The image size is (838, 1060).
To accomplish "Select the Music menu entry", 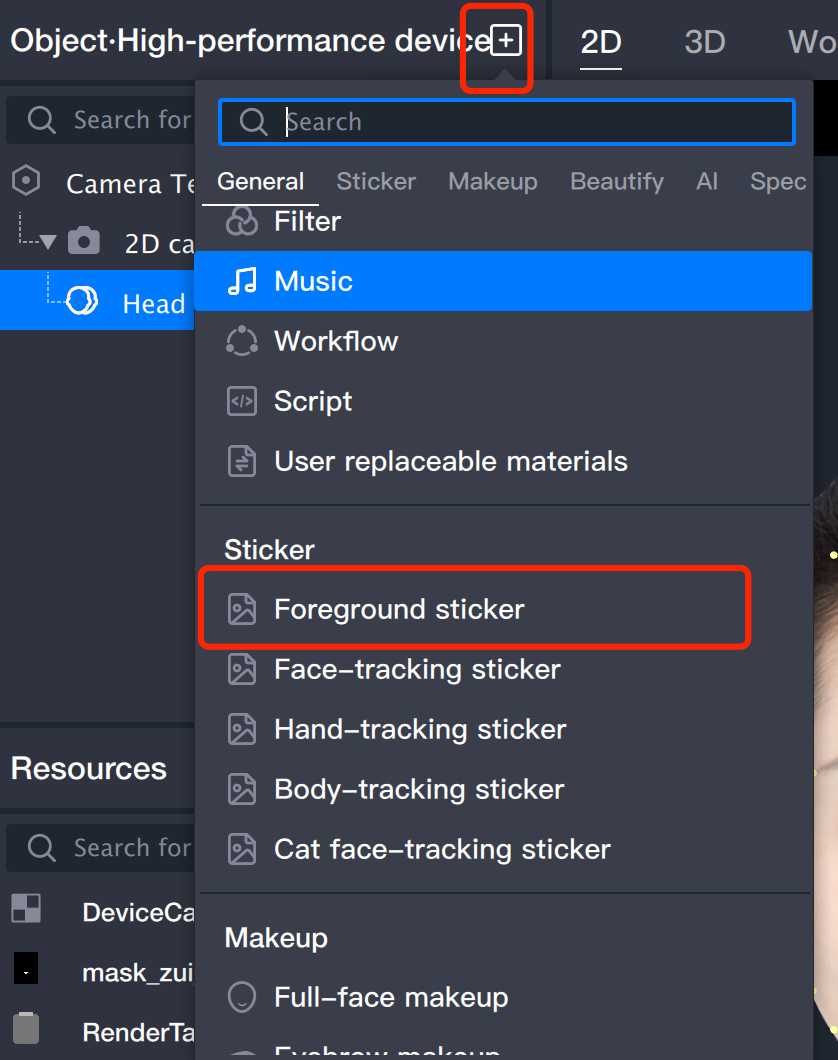I will (313, 281).
